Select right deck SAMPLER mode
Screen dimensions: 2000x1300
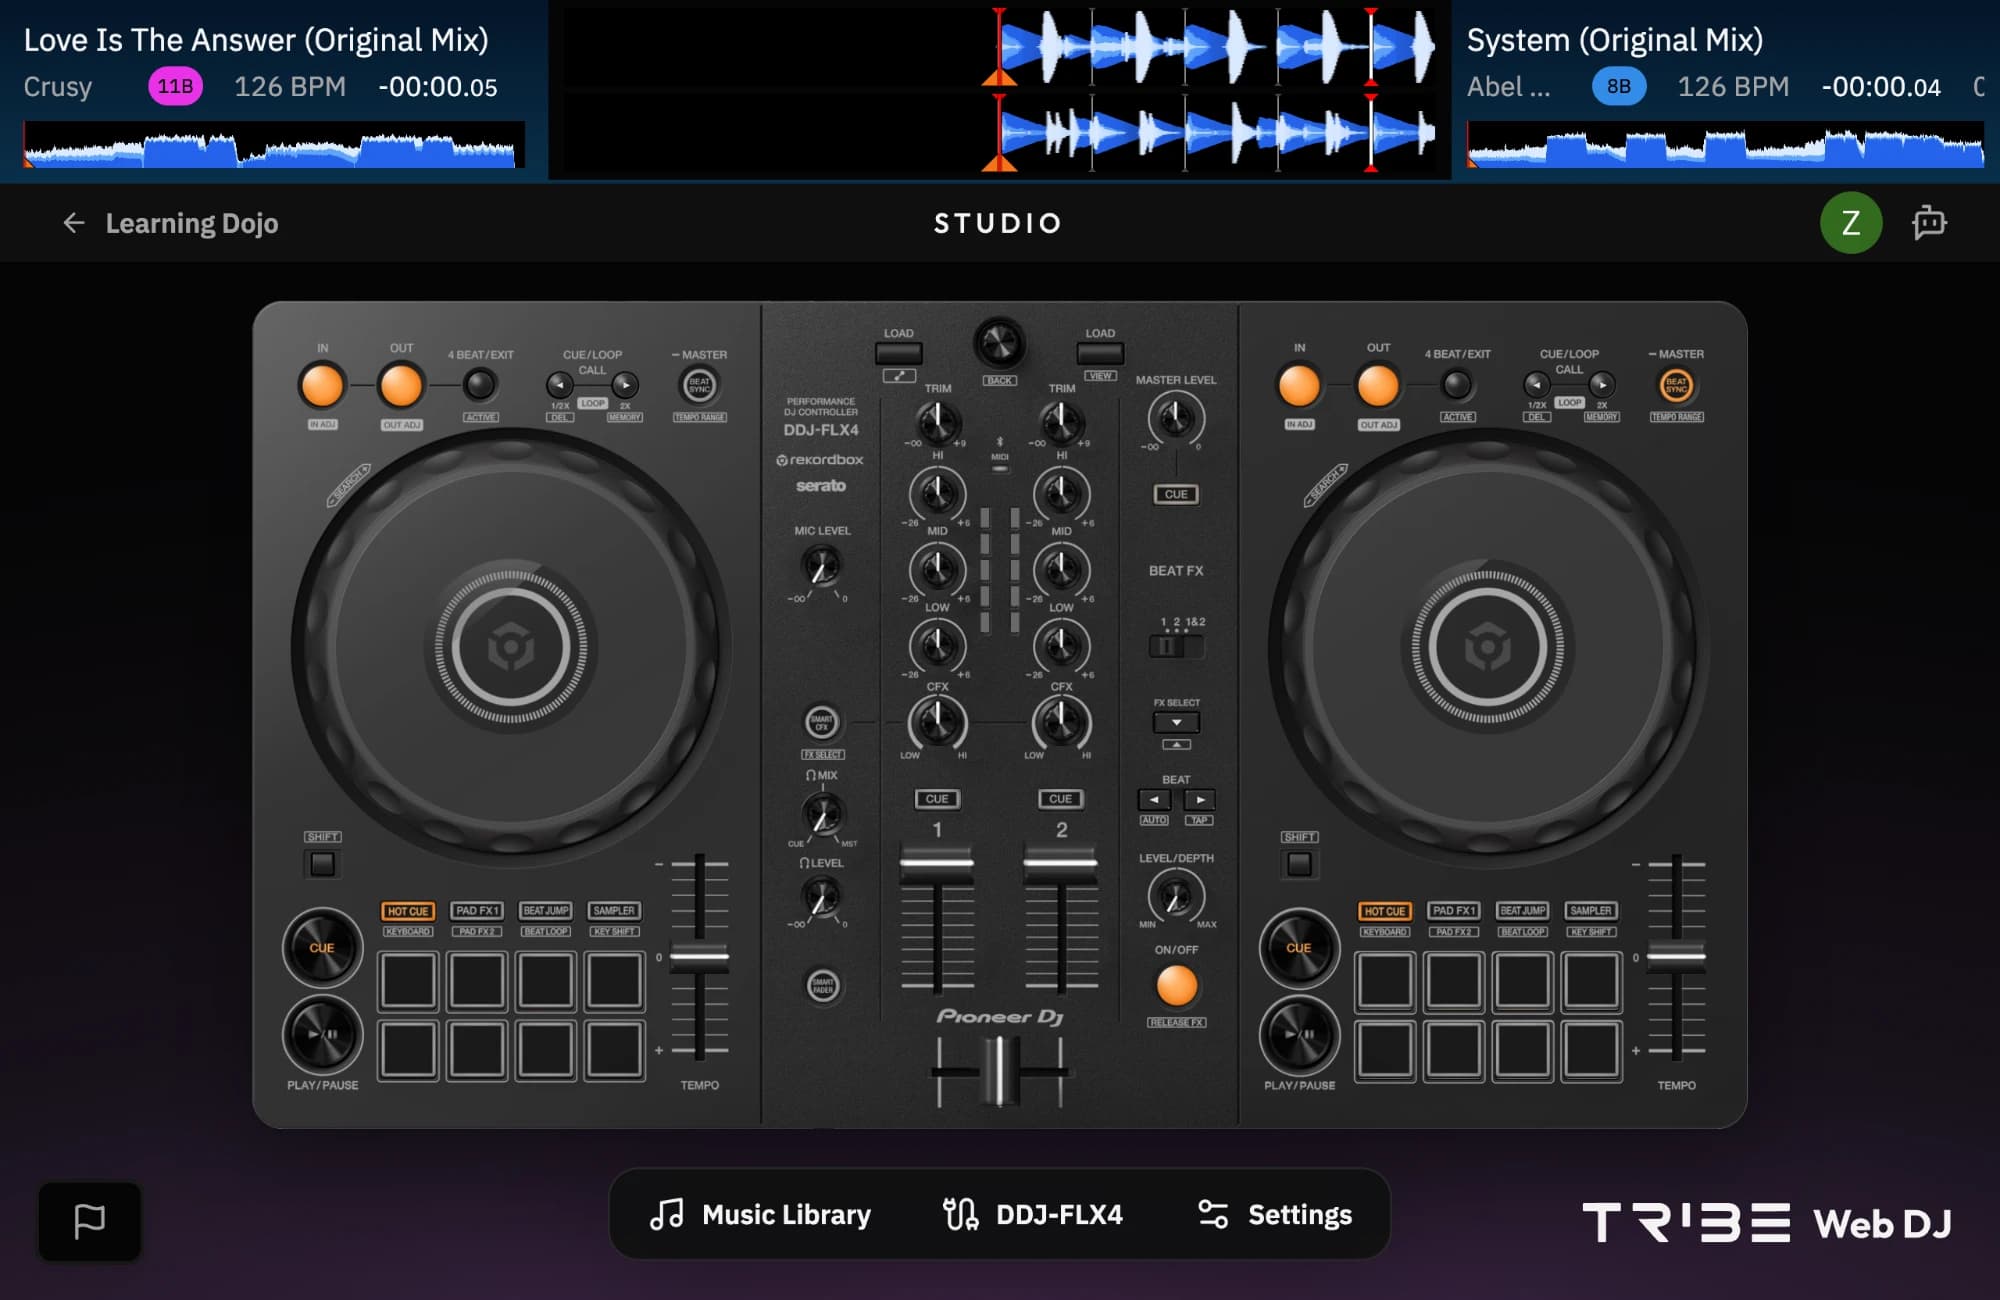pos(1591,911)
